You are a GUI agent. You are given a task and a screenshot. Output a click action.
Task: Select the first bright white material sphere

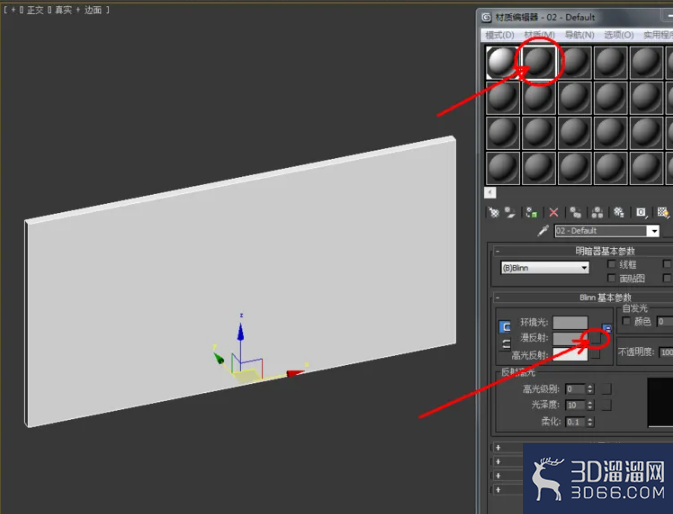pyautogui.click(x=502, y=62)
